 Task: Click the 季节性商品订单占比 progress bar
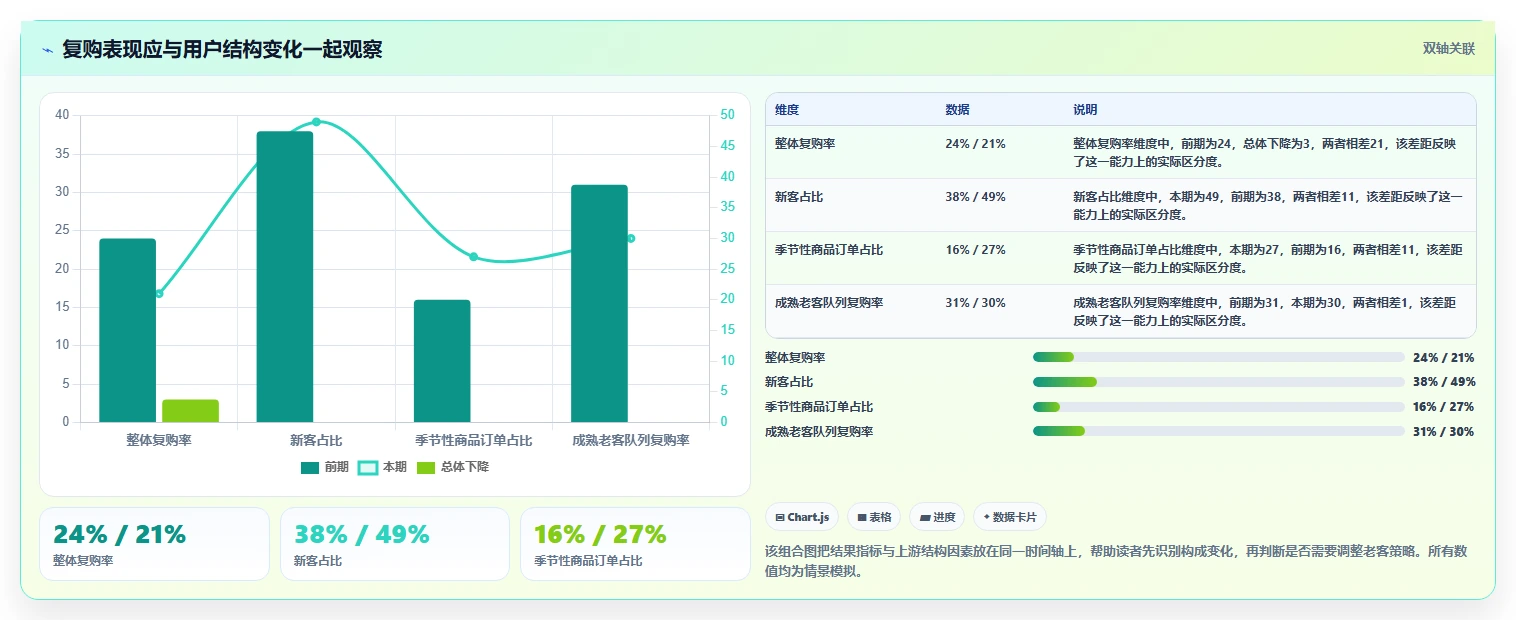[x=1219, y=407]
